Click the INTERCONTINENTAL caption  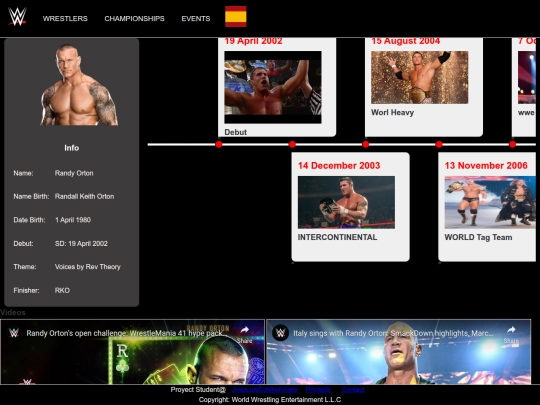[338, 237]
